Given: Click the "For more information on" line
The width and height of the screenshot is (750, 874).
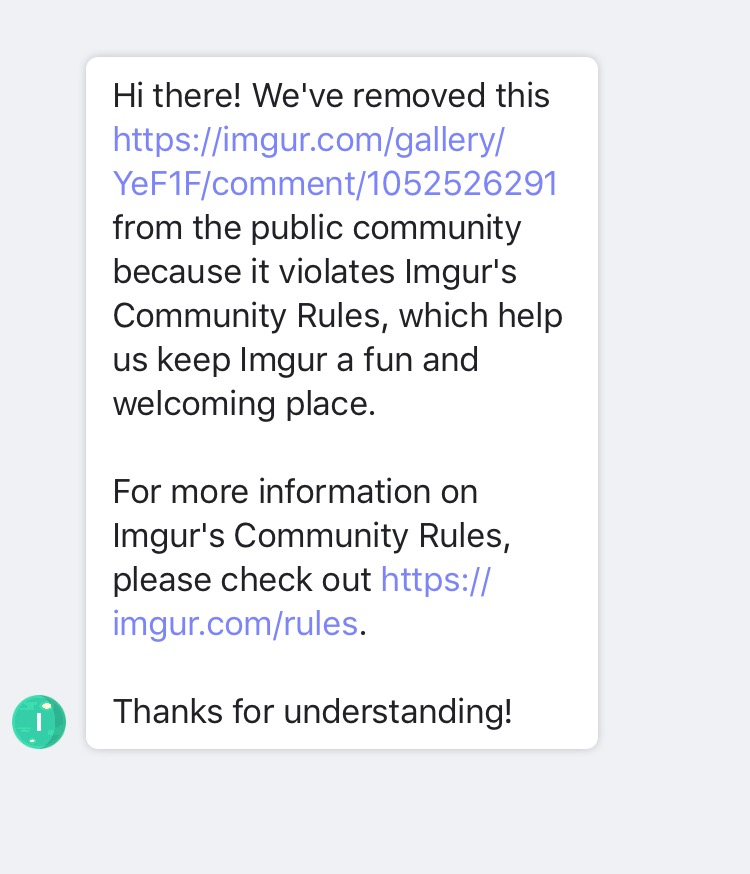Looking at the screenshot, I should click(x=295, y=492).
